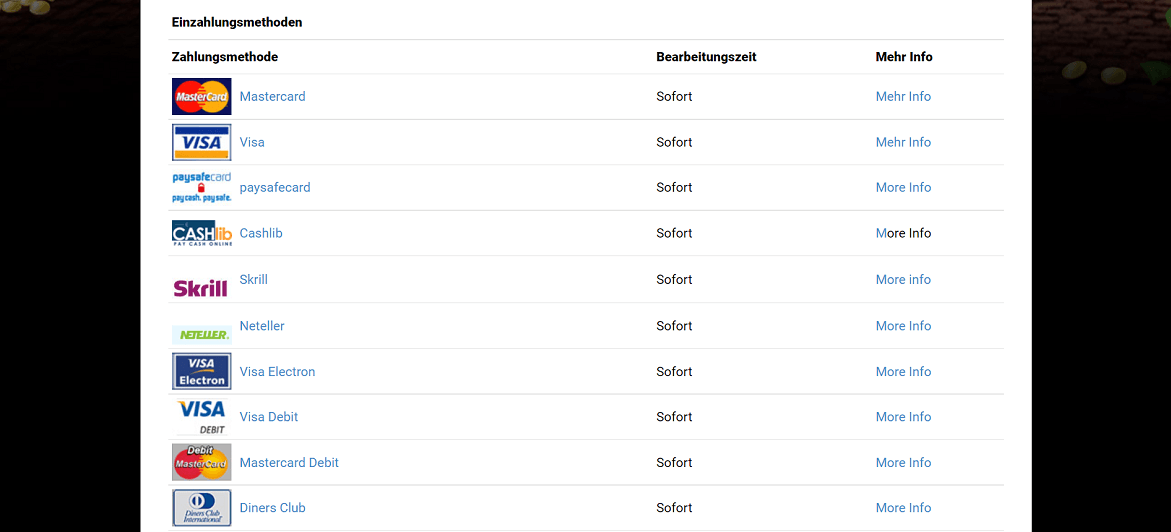Viewport: 1171px width, 532px height.
Task: Open the Skrill text link
Action: 253,280
